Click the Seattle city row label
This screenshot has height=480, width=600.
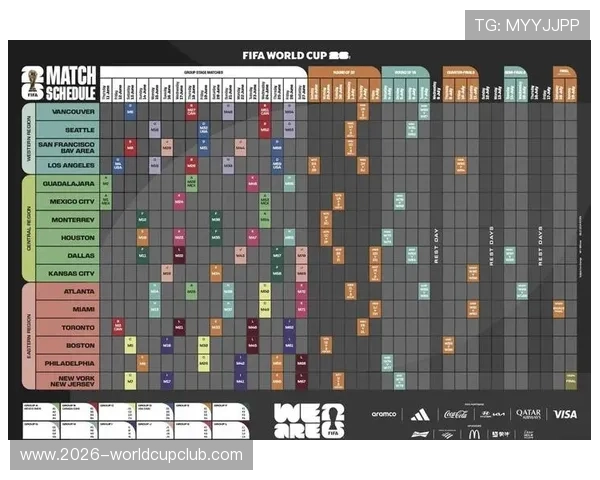pyautogui.click(x=68, y=130)
